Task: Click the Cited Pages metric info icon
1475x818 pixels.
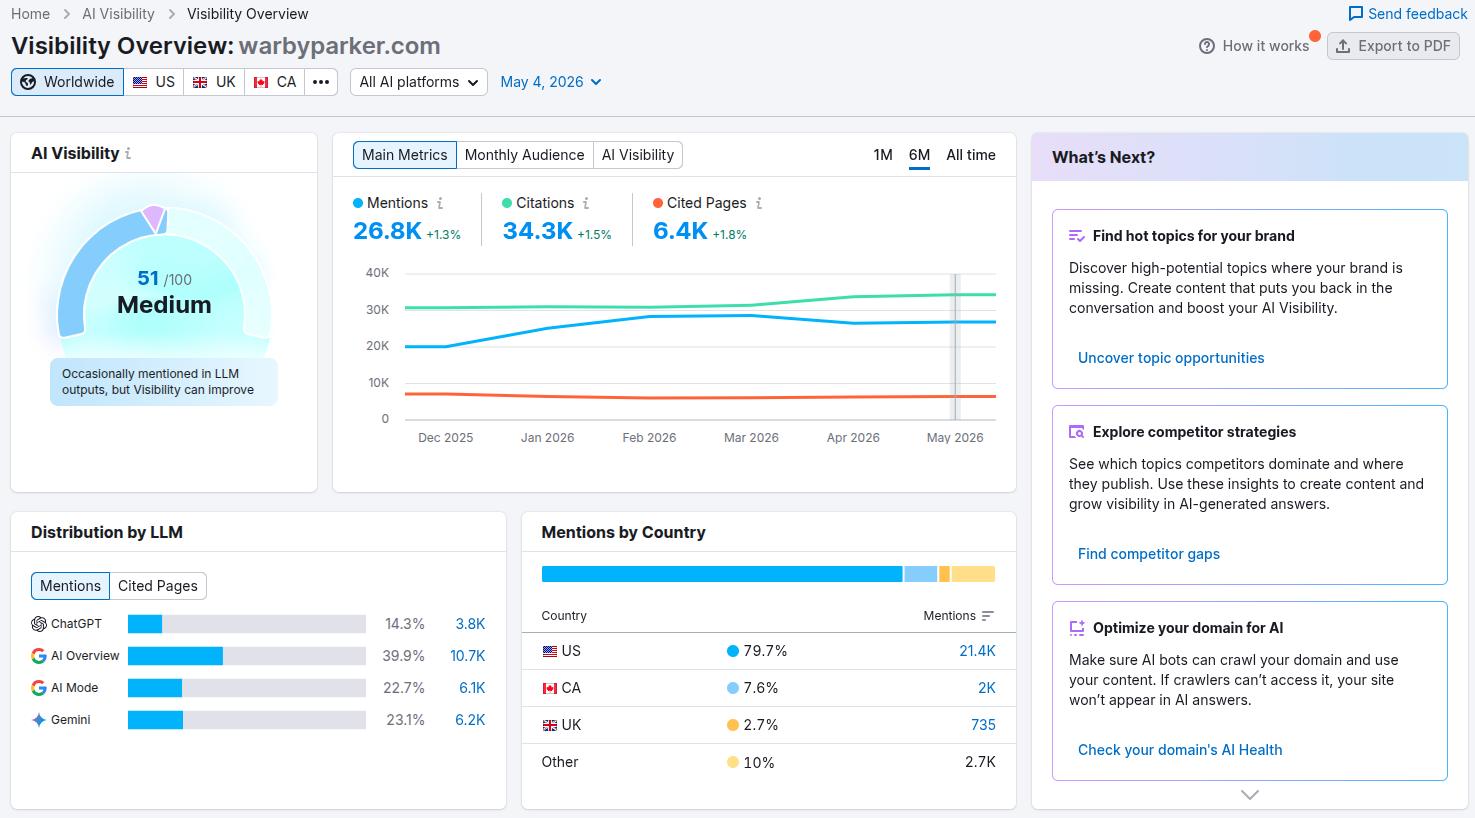Action: (759, 203)
